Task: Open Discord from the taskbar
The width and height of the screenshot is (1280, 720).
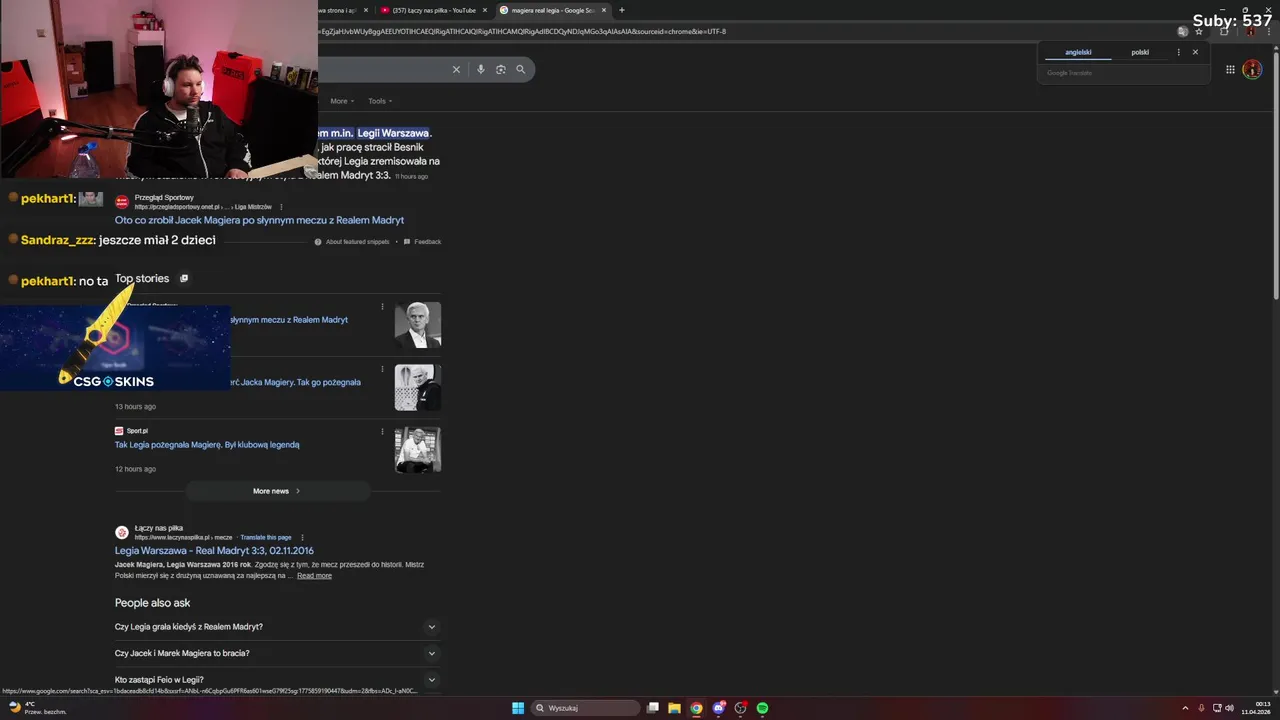Action: pos(719,708)
